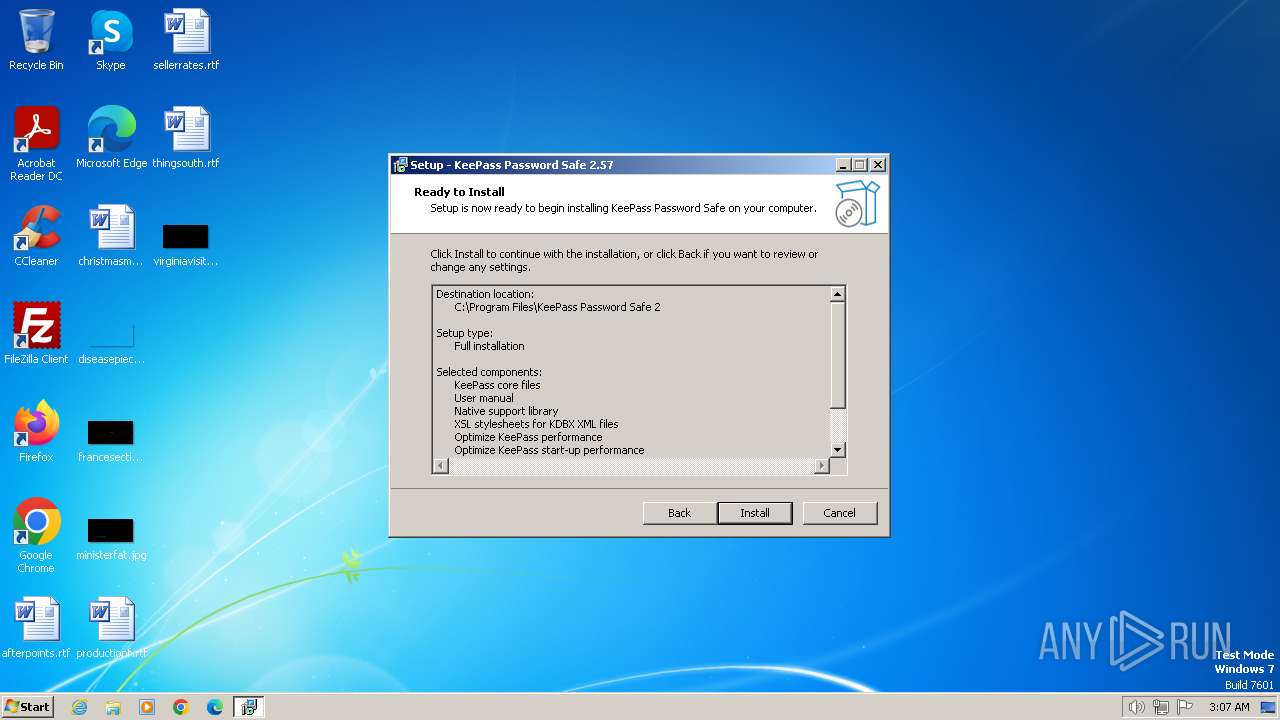This screenshot has width=1280, height=720.
Task: Open the Recycle Bin desktop icon
Action: click(x=36, y=40)
